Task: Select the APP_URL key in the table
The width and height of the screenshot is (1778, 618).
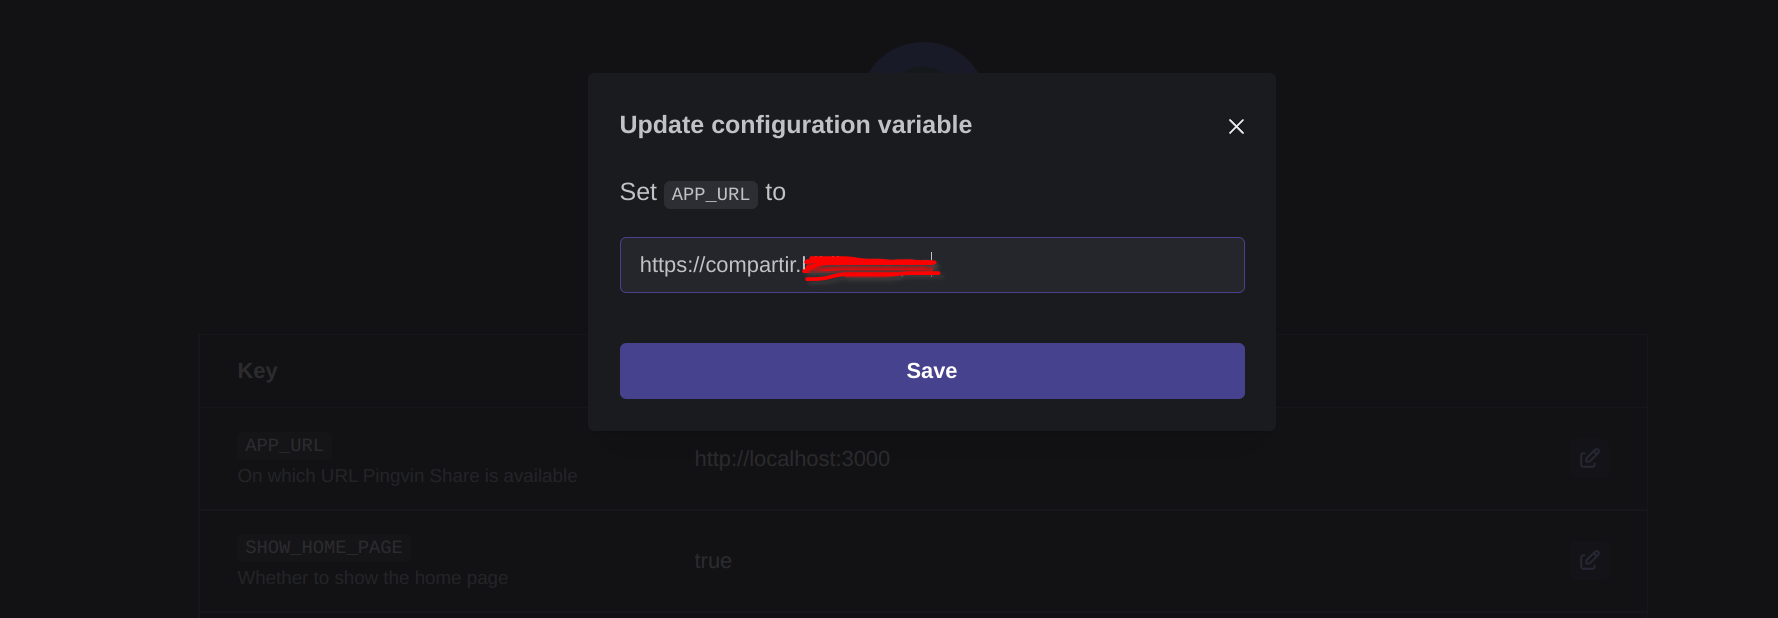Action: tap(284, 445)
